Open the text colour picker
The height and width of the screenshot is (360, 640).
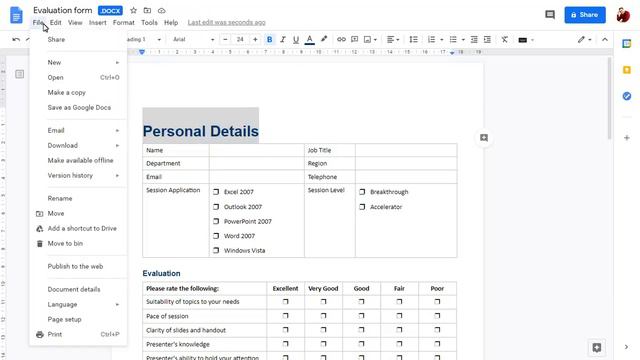click(310, 40)
